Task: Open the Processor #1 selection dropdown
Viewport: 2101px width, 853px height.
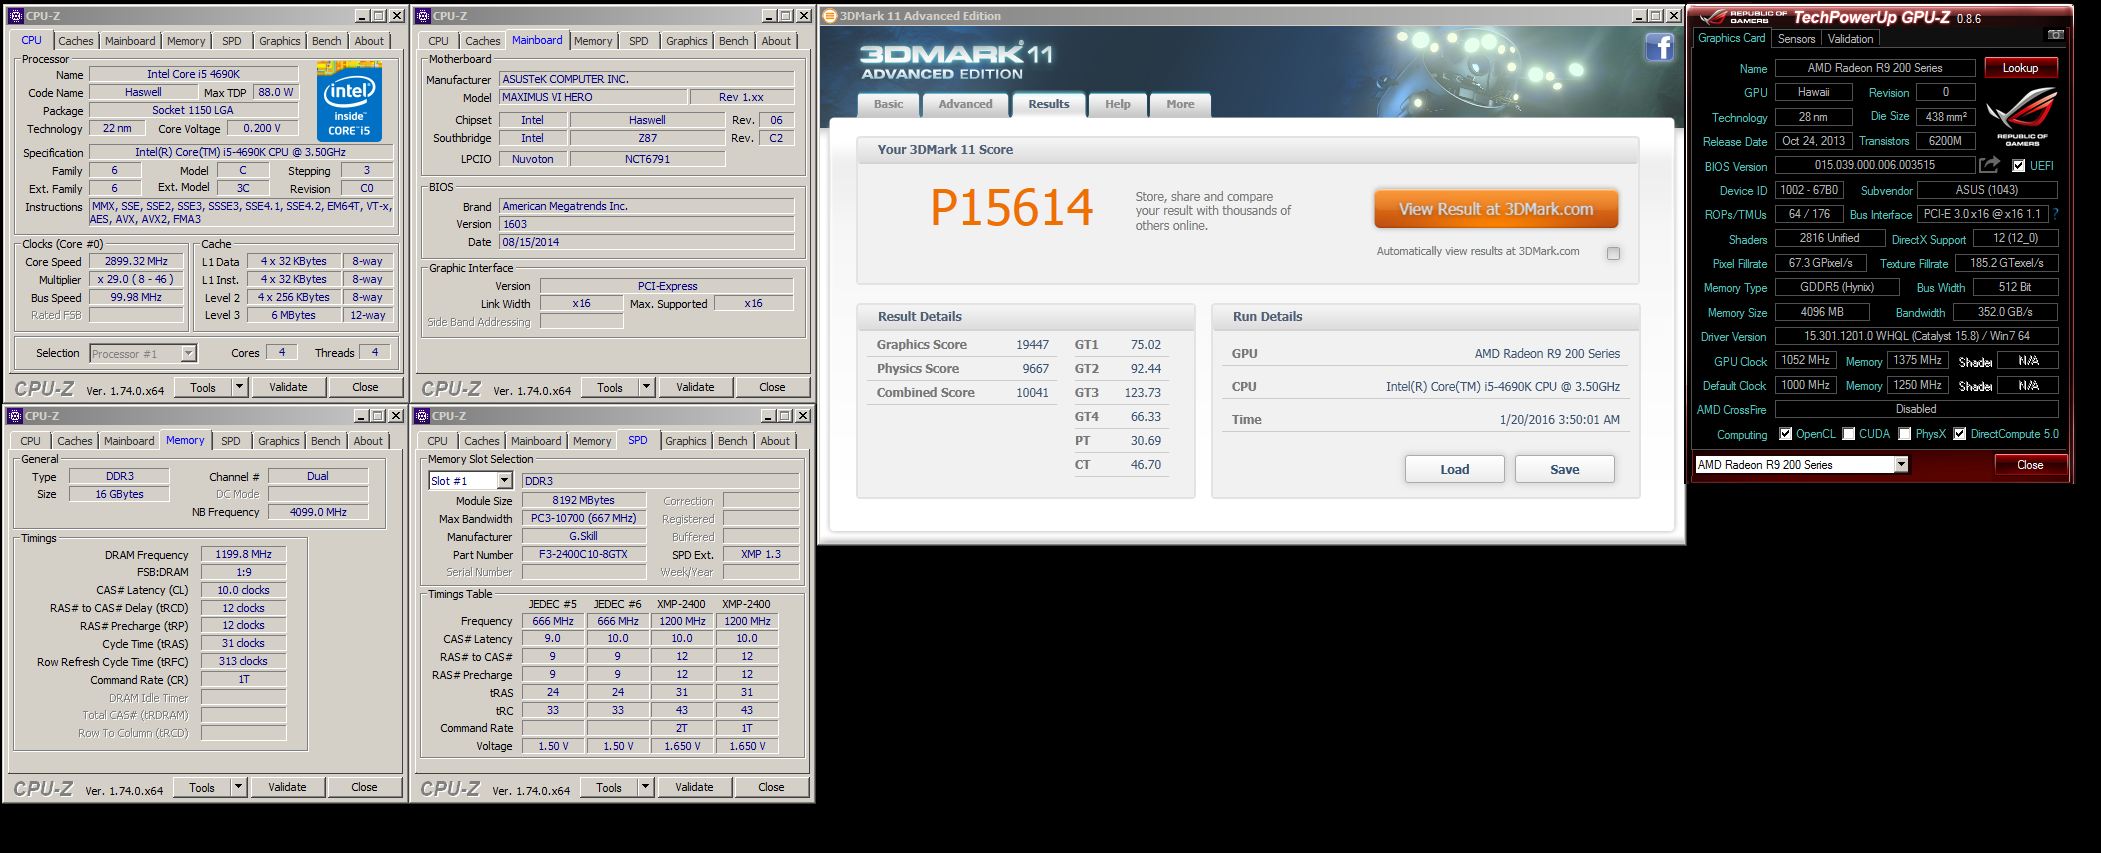Action: pyautogui.click(x=188, y=353)
